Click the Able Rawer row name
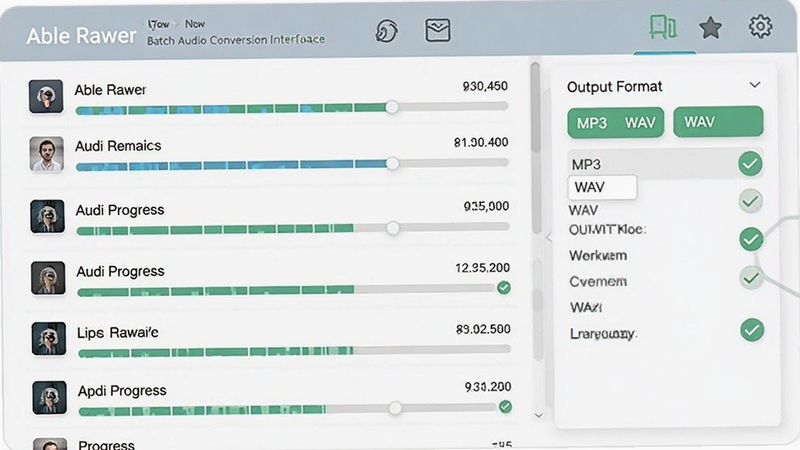 coord(110,90)
